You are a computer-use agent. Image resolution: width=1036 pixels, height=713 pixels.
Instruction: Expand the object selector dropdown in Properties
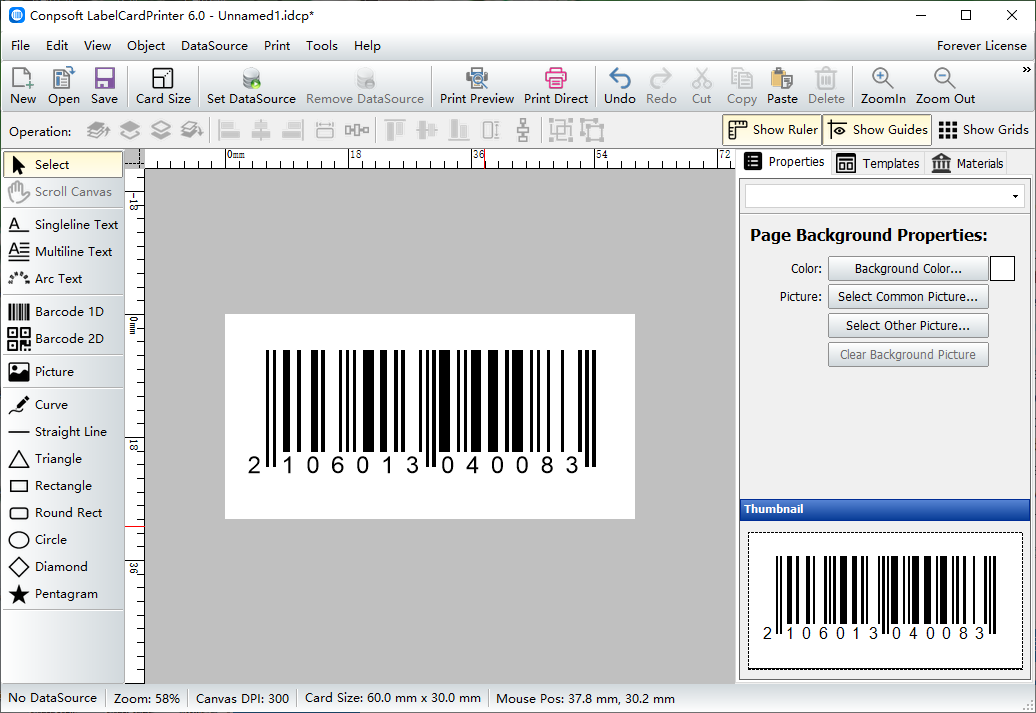(x=1015, y=197)
